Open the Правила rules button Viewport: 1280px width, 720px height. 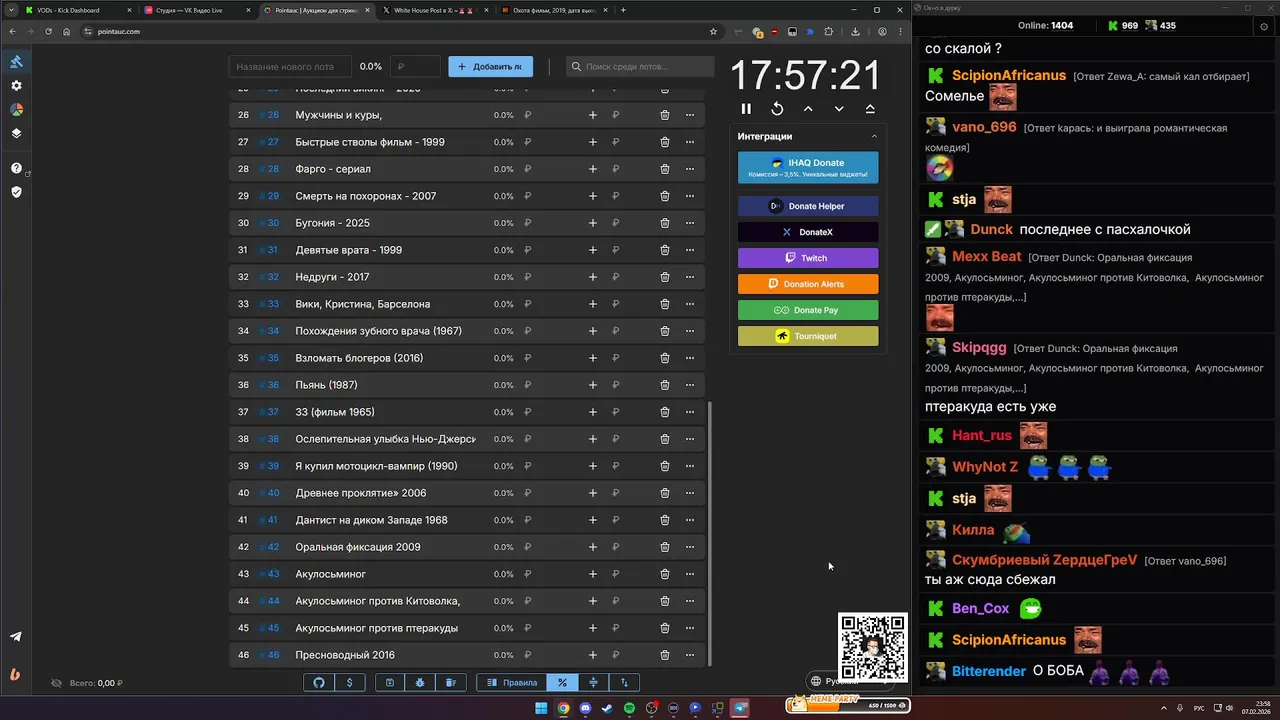tap(512, 683)
